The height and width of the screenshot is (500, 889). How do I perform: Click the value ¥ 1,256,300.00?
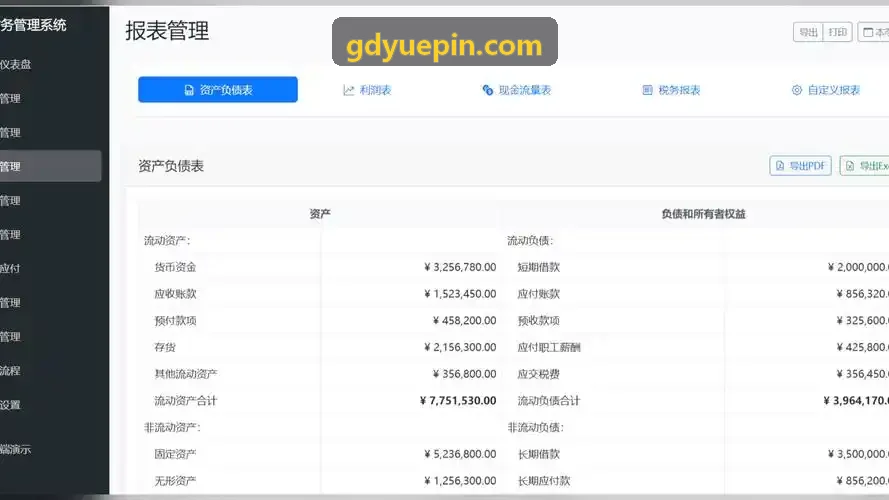(460, 480)
